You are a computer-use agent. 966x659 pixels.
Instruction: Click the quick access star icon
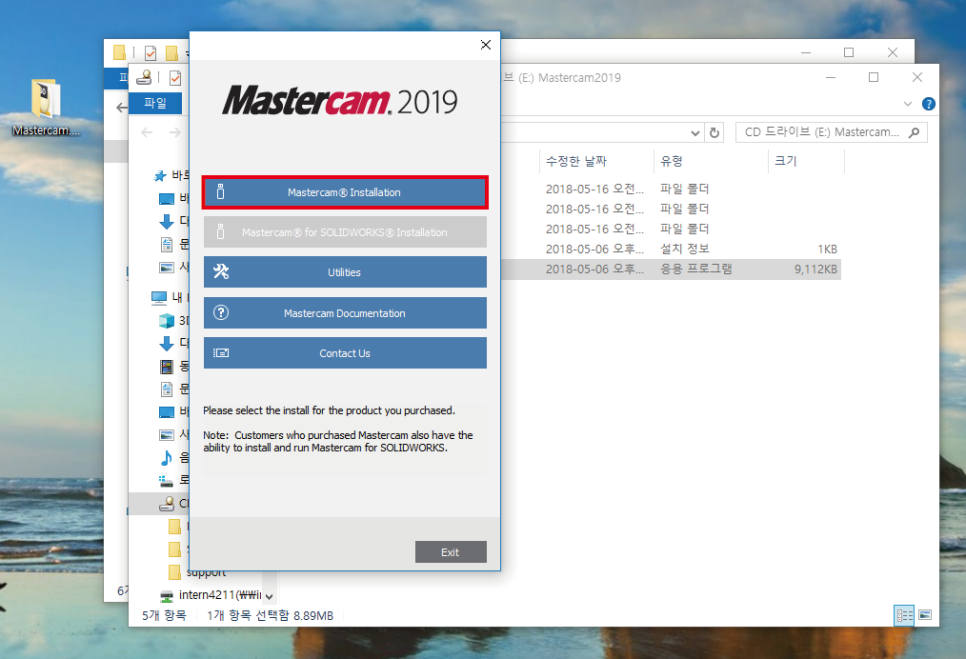[160, 176]
